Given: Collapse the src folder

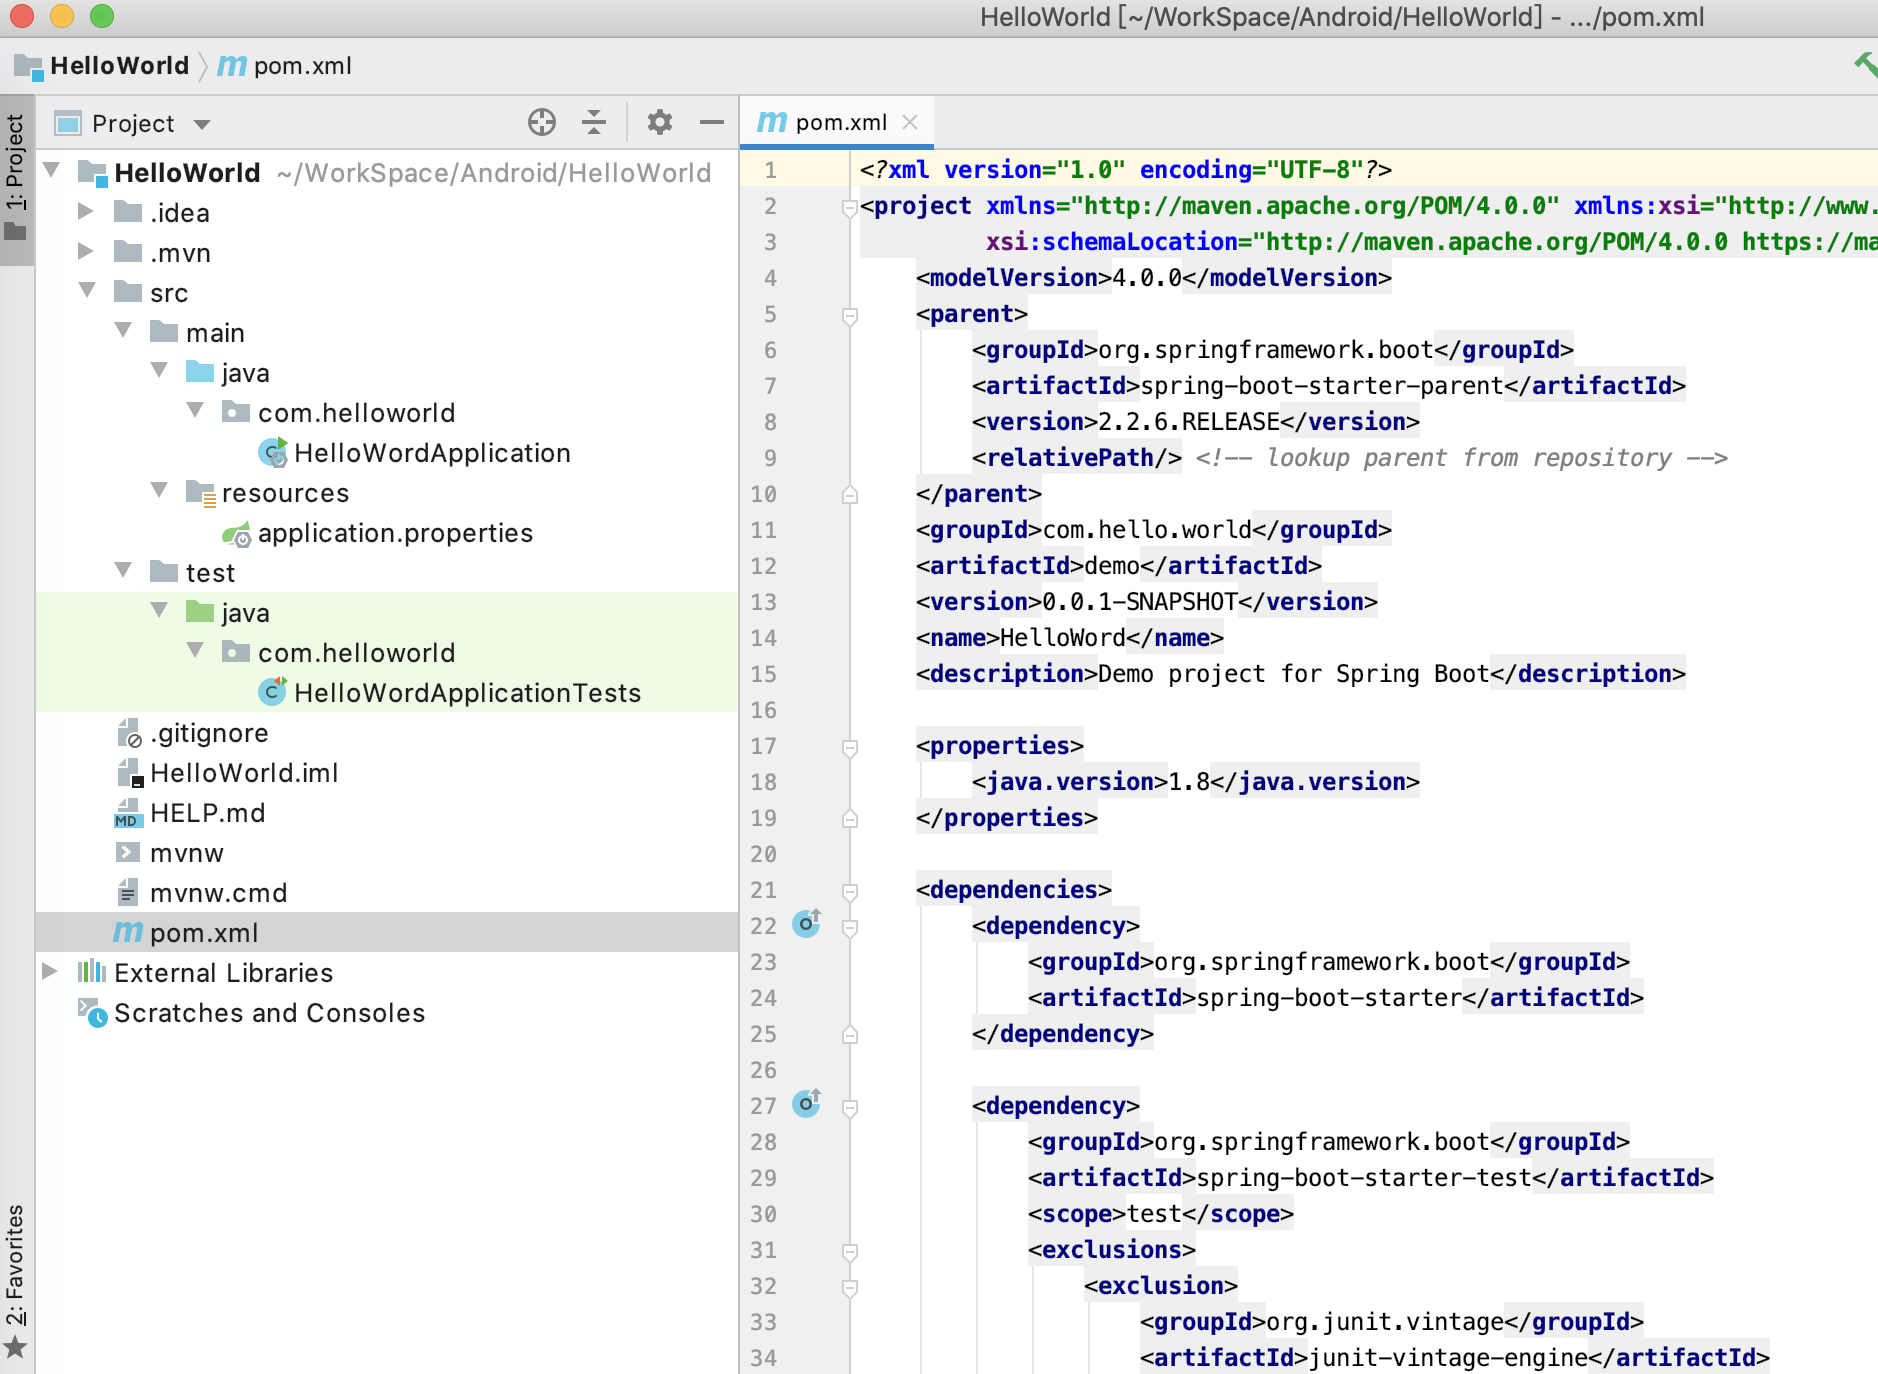Looking at the screenshot, I should 87,290.
